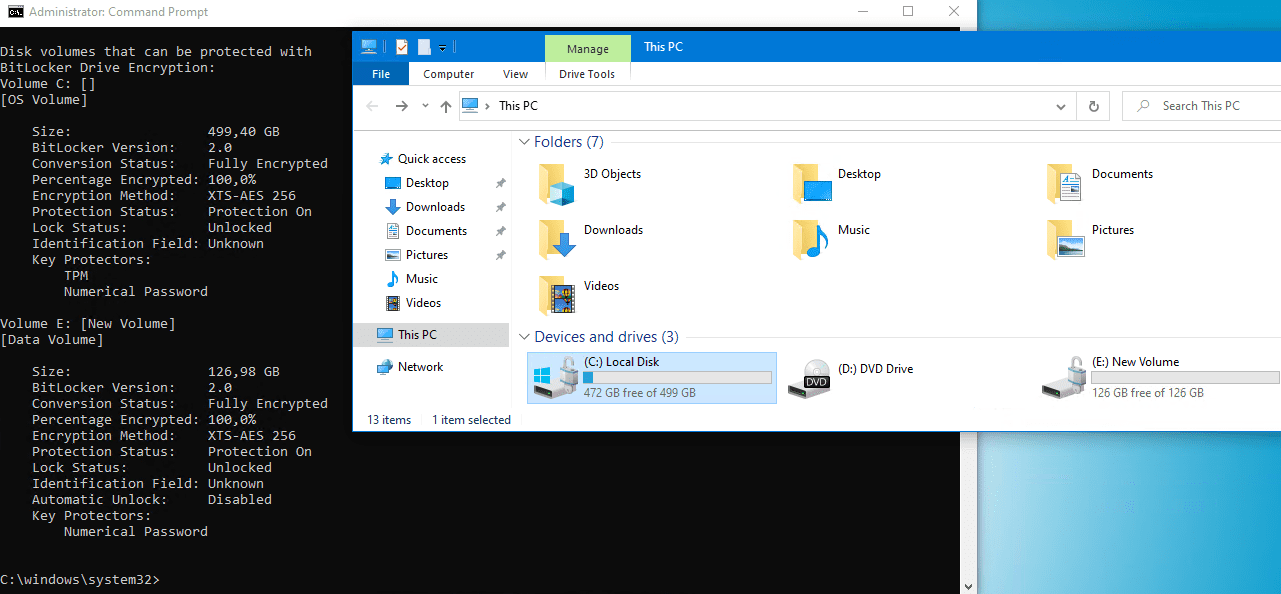Click the Command Prompt title bar text

[x=119, y=12]
